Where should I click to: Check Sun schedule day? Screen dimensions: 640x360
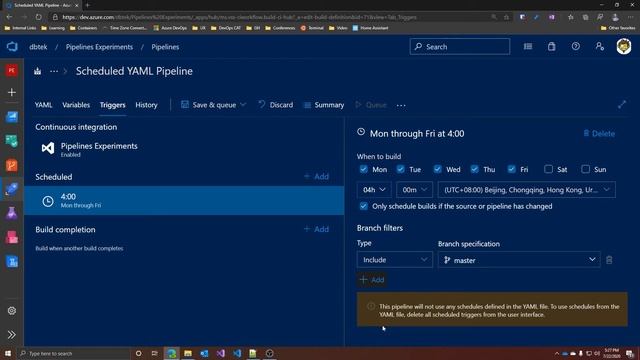pos(585,169)
